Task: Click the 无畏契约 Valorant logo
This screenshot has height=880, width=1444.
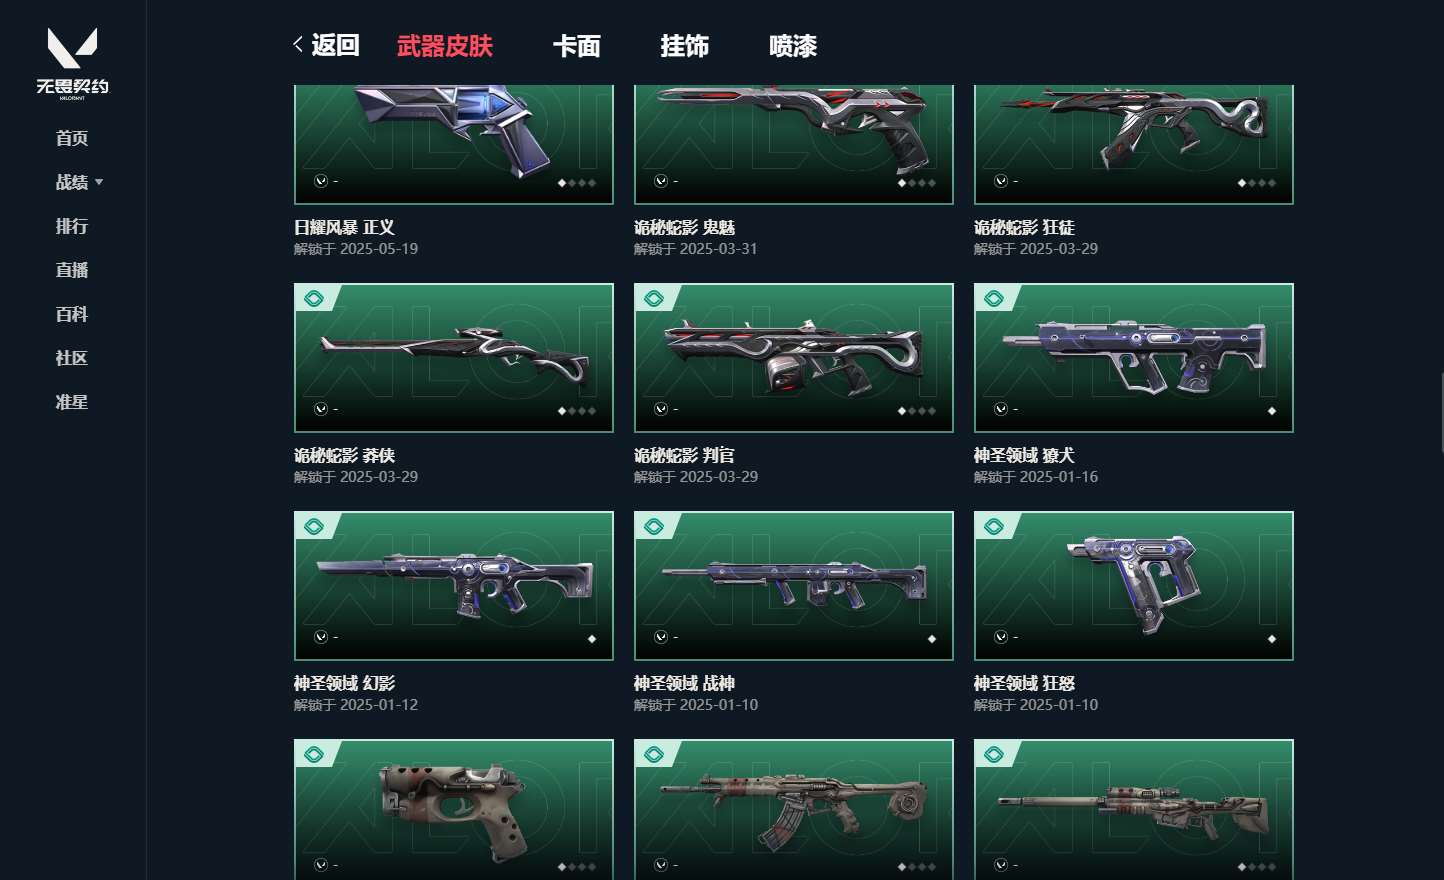Action: click(72, 64)
